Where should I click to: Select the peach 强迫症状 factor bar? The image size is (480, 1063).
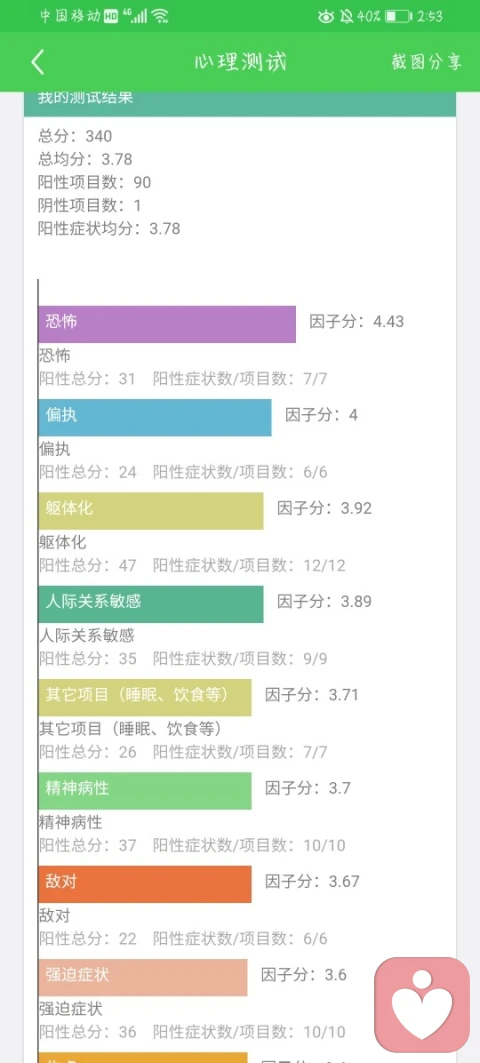point(142,977)
